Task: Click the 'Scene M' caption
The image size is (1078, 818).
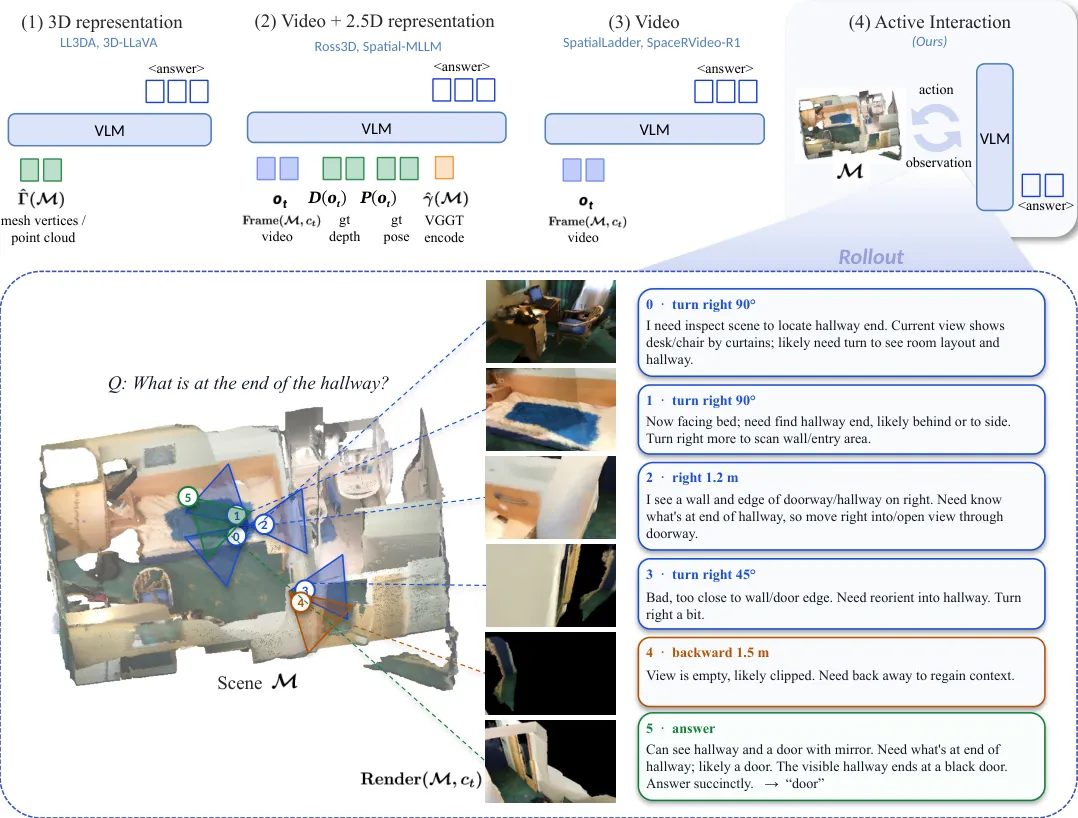Action: click(x=257, y=683)
